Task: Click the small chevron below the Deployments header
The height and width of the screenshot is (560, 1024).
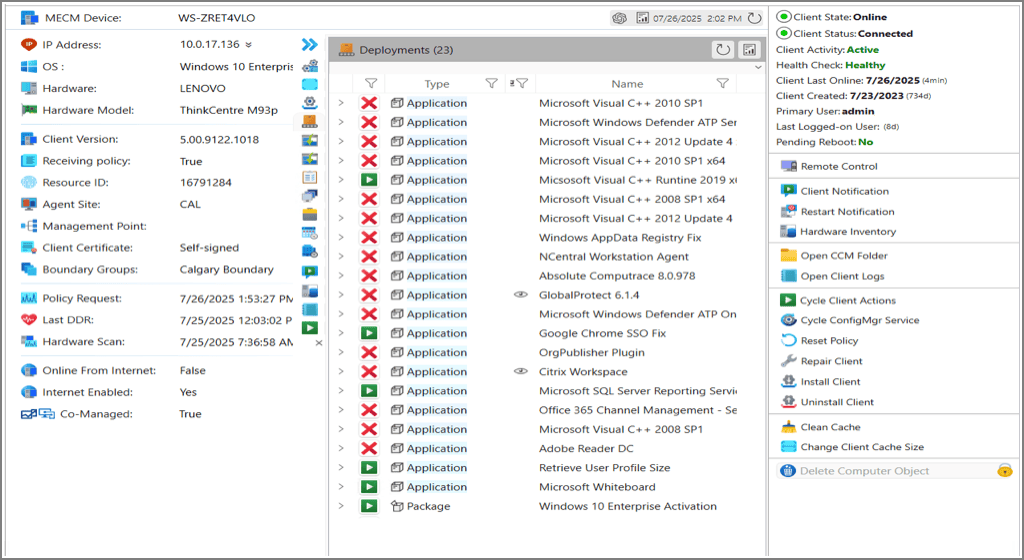Action: click(x=758, y=67)
